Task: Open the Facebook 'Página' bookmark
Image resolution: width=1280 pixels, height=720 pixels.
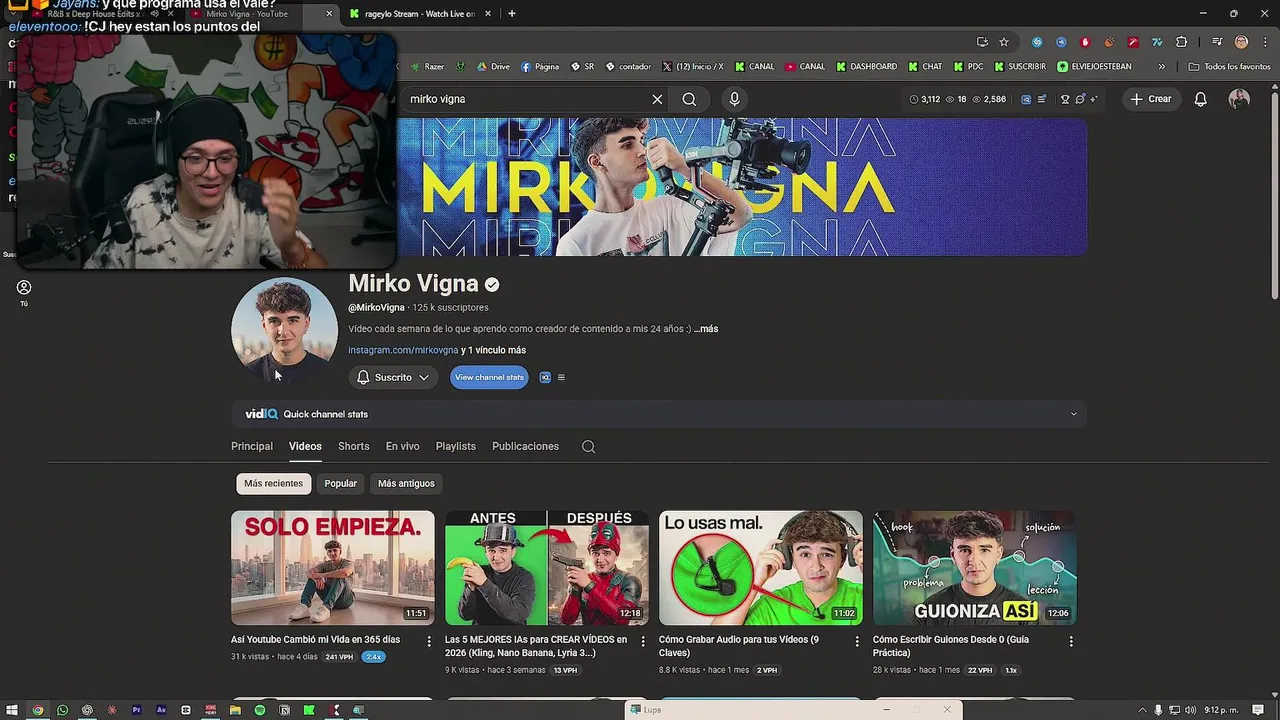Action: [540, 67]
